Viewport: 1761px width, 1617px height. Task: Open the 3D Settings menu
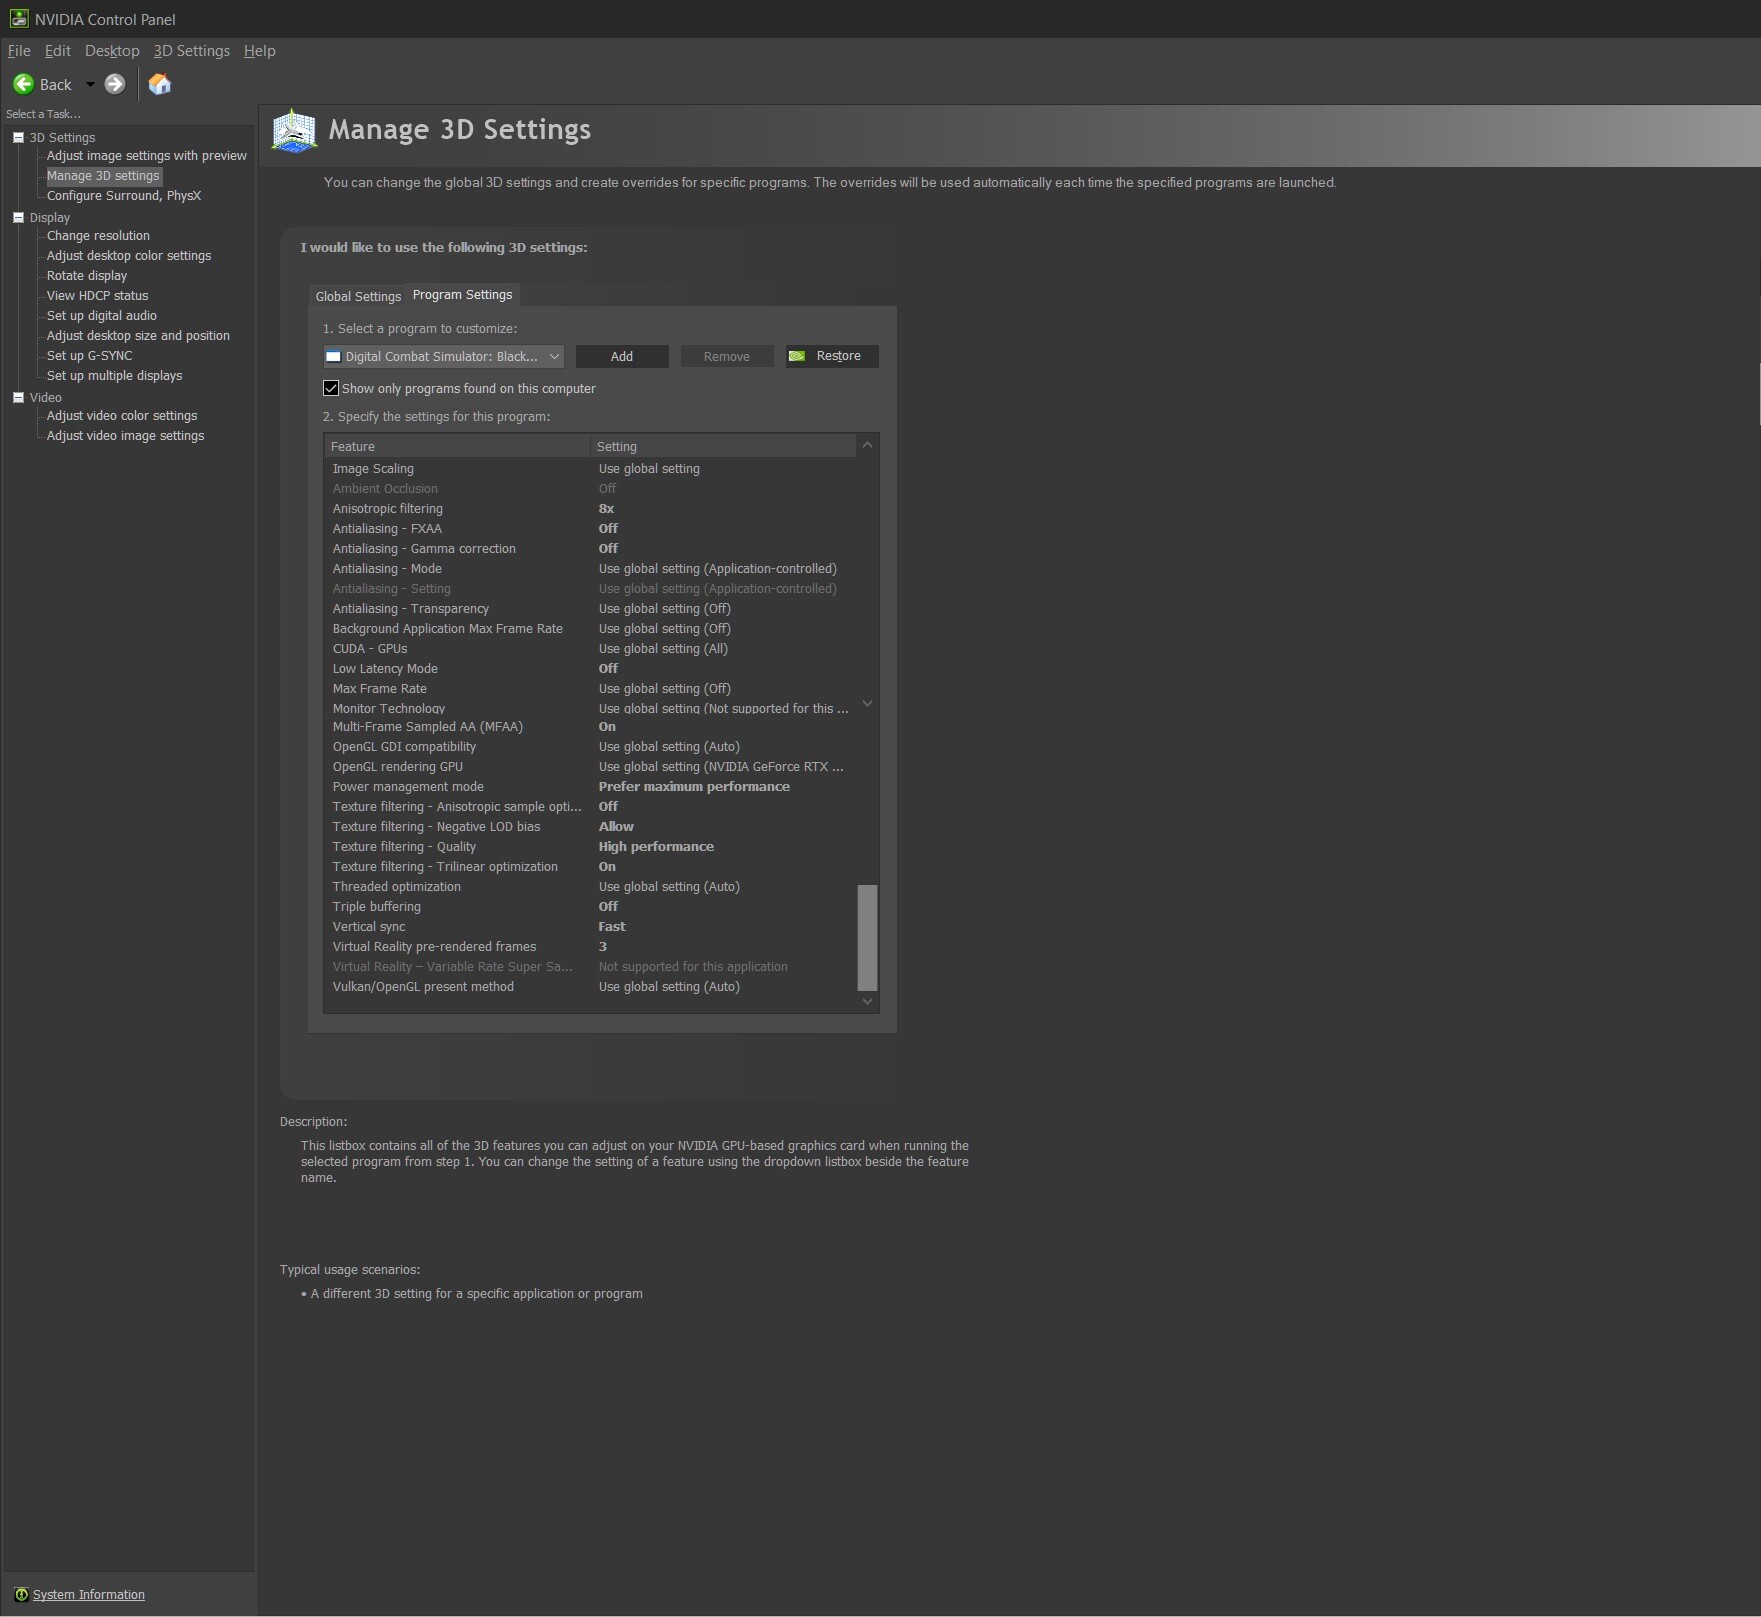click(191, 51)
